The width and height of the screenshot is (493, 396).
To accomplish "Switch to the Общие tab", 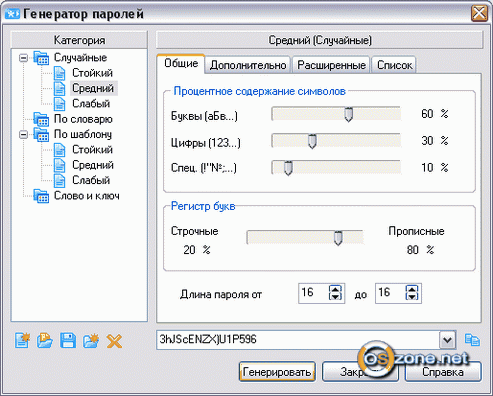I will tap(181, 63).
